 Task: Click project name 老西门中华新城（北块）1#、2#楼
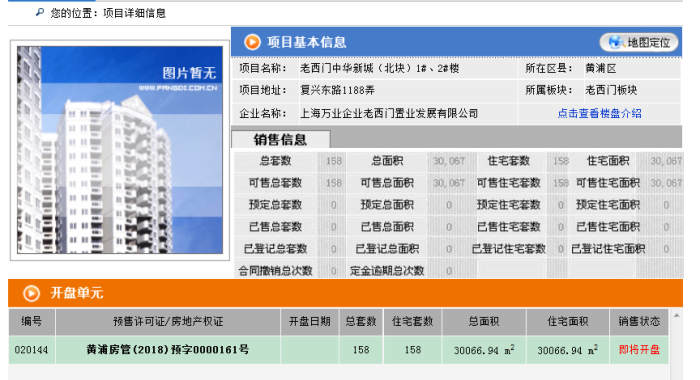tap(379, 68)
